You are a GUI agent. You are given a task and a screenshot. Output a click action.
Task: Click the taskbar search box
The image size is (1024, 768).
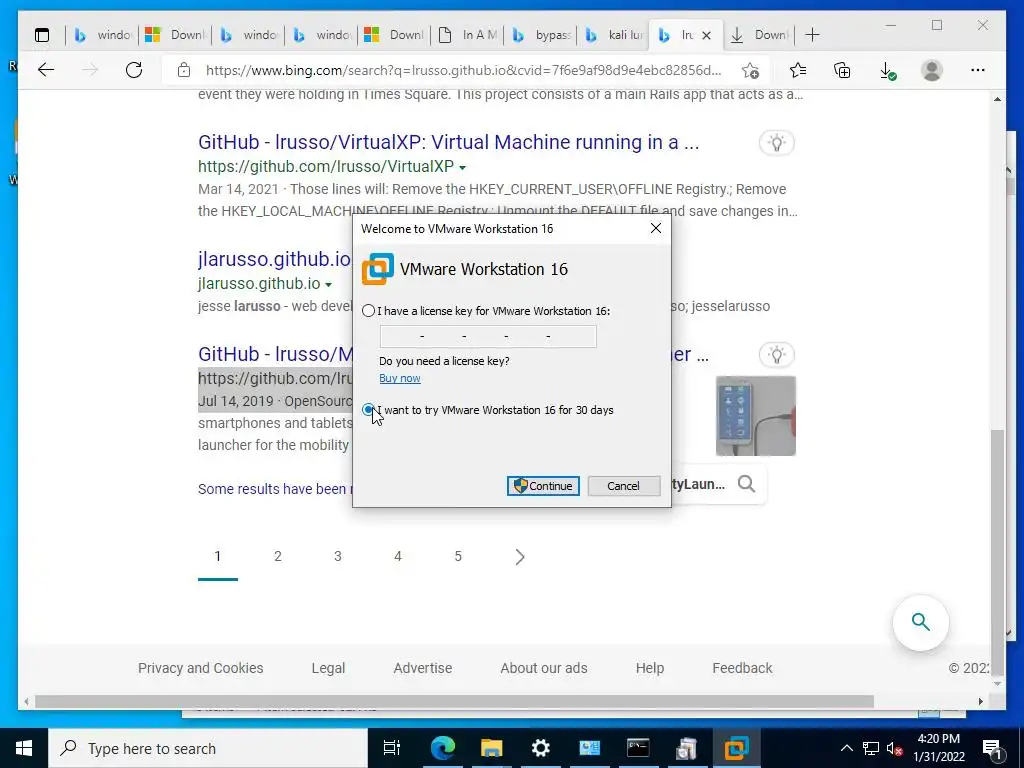point(208,748)
